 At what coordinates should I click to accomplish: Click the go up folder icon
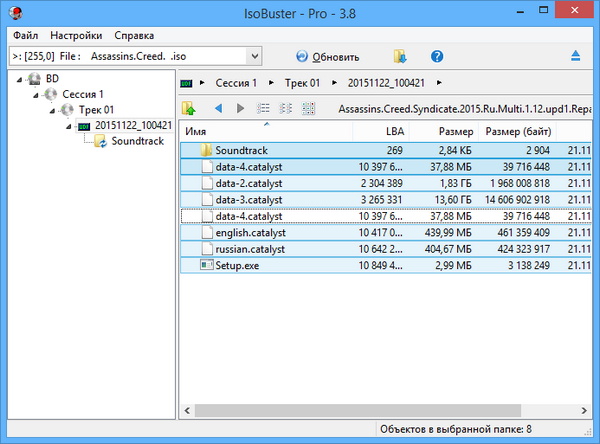tap(189, 108)
